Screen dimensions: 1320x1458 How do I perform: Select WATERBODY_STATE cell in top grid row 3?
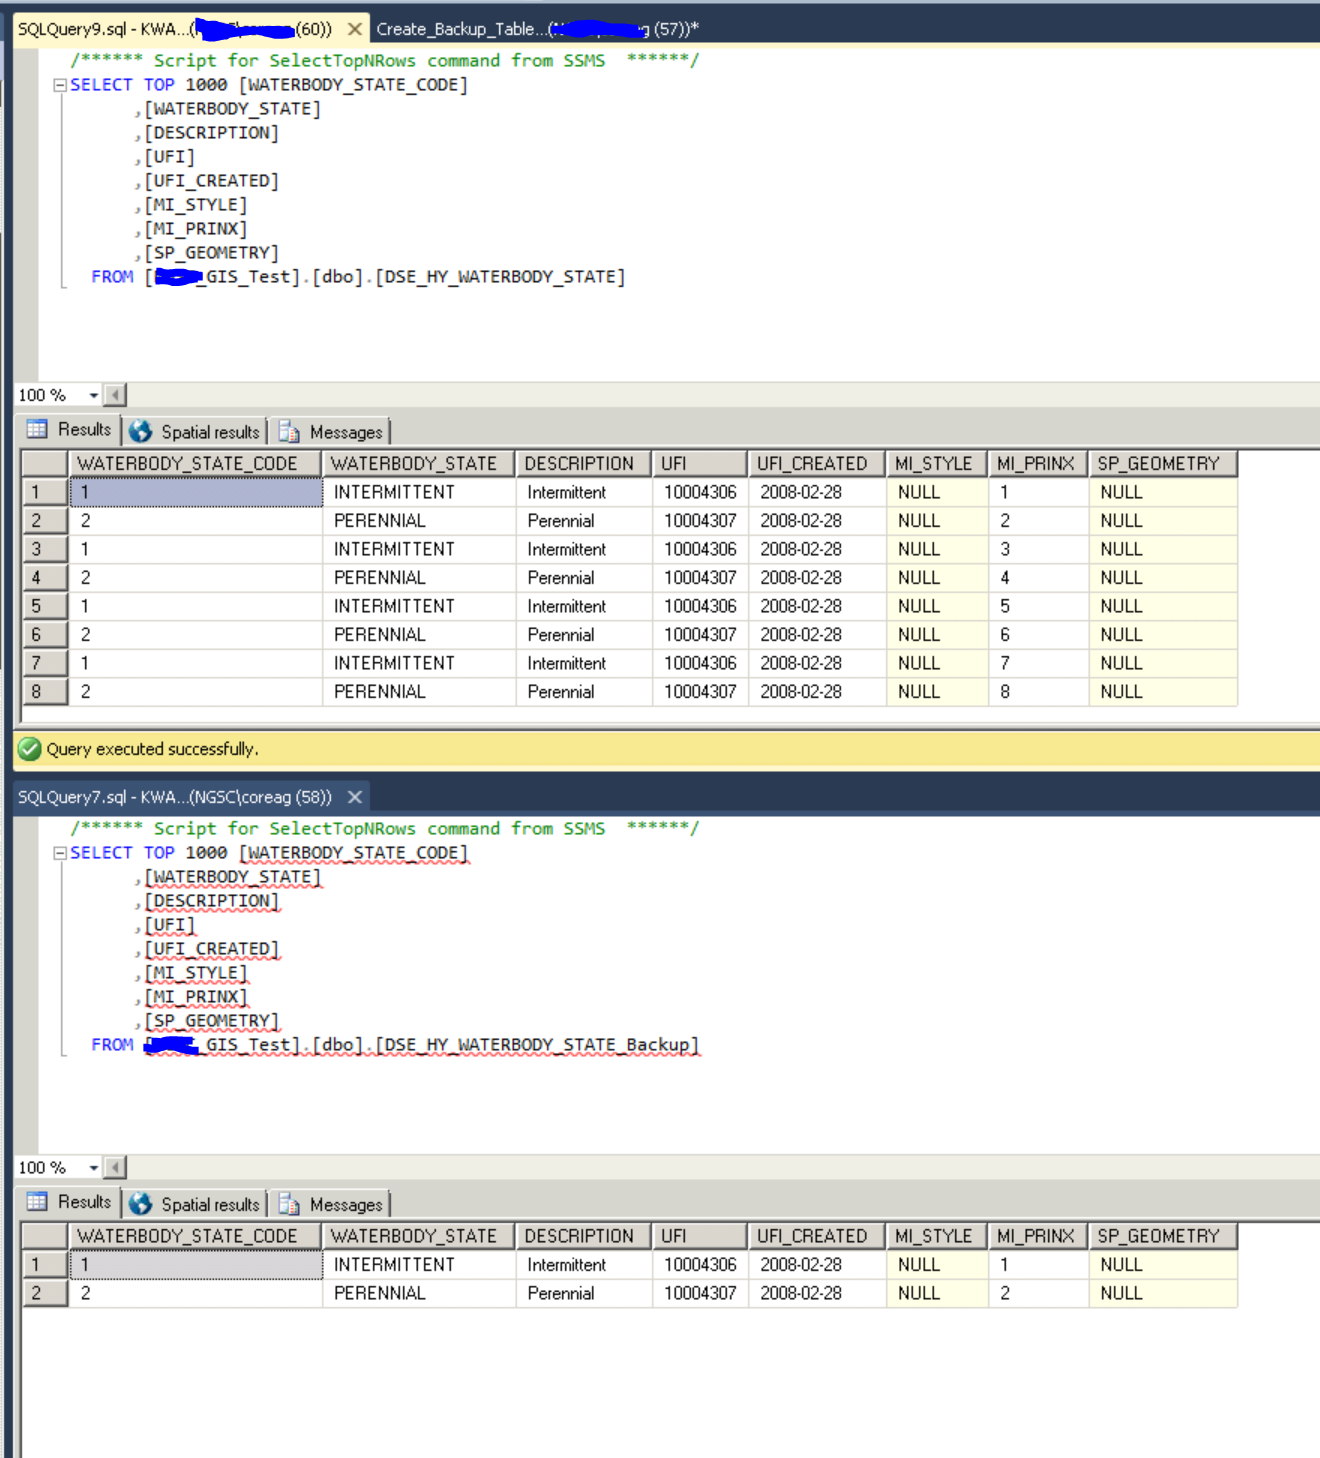click(419, 549)
